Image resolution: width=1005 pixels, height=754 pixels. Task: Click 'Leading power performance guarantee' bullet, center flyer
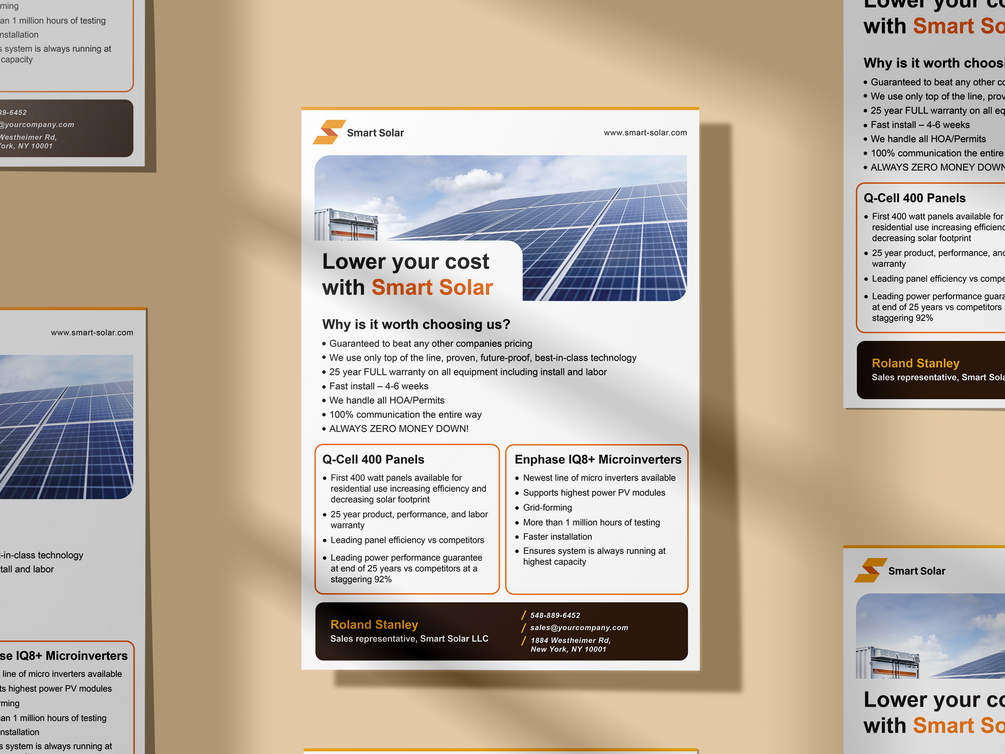pyautogui.click(x=406, y=569)
